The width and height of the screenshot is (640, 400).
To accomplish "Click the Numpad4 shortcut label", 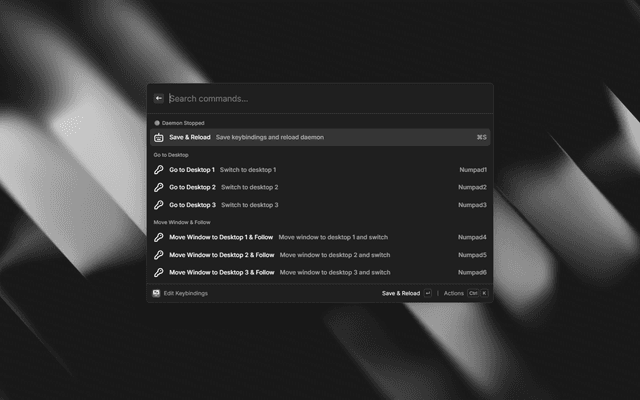I will tap(472, 237).
